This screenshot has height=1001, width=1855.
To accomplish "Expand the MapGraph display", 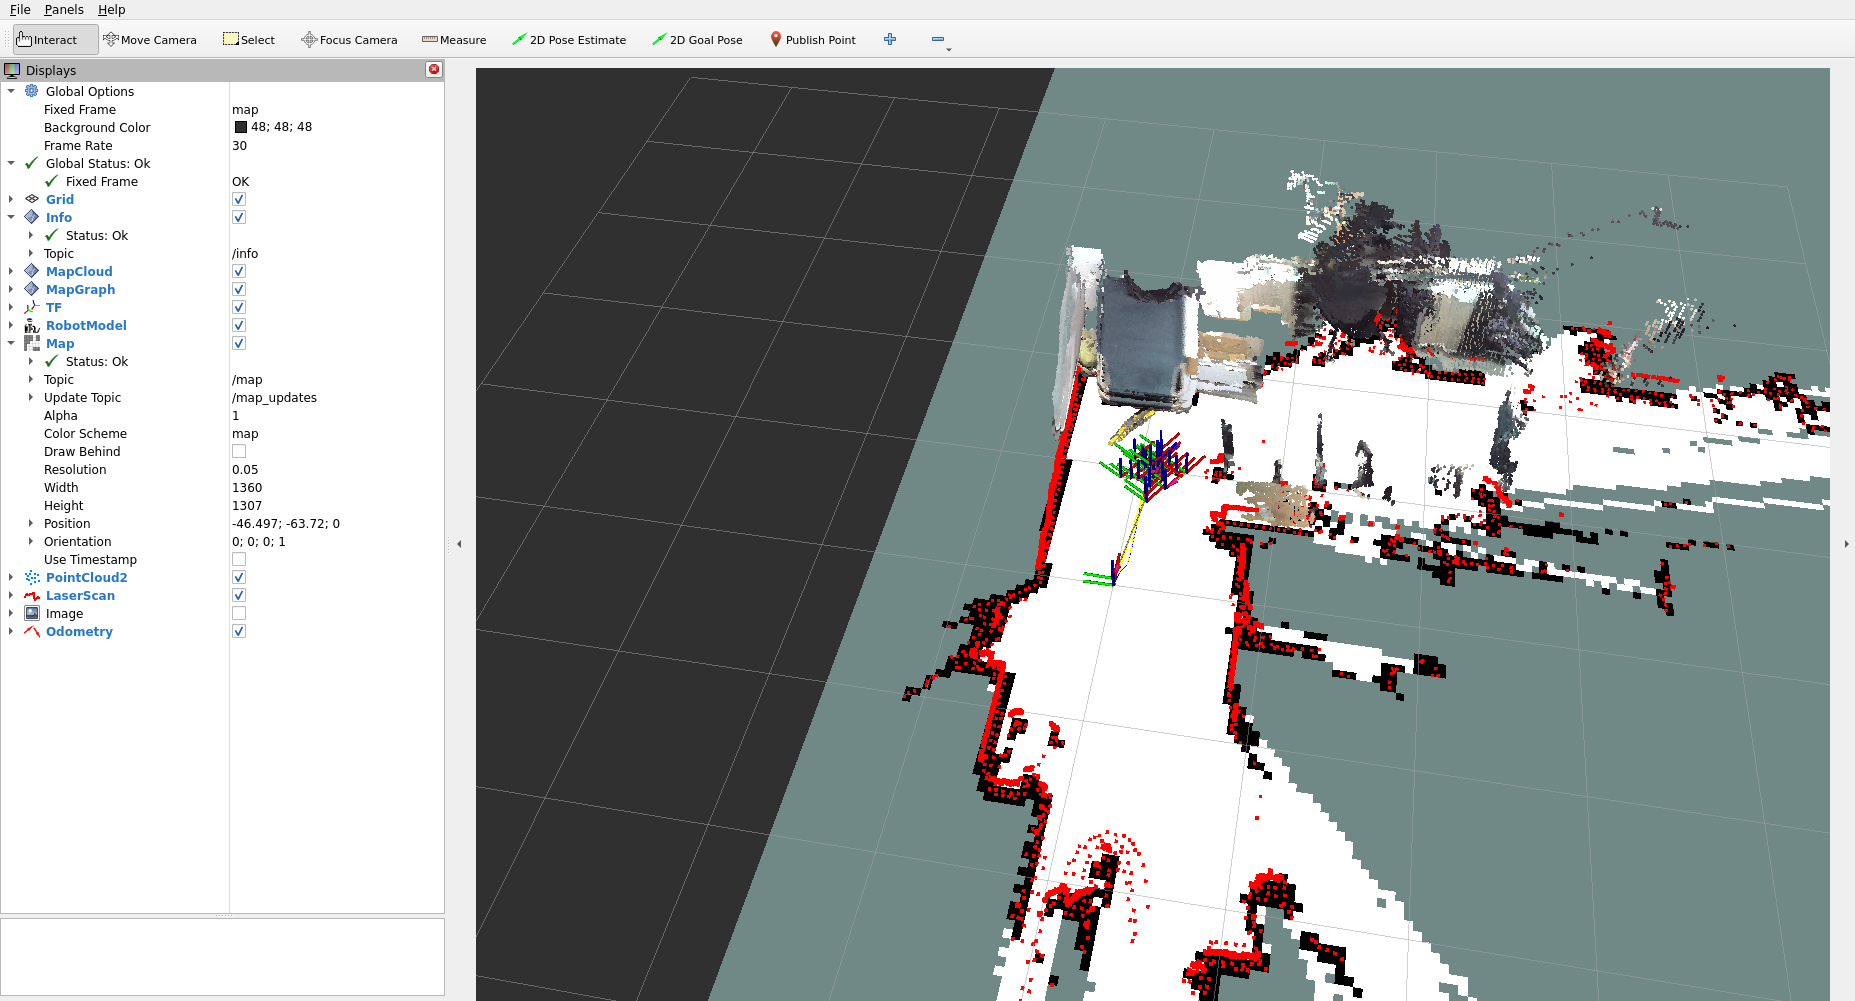I will 11,289.
